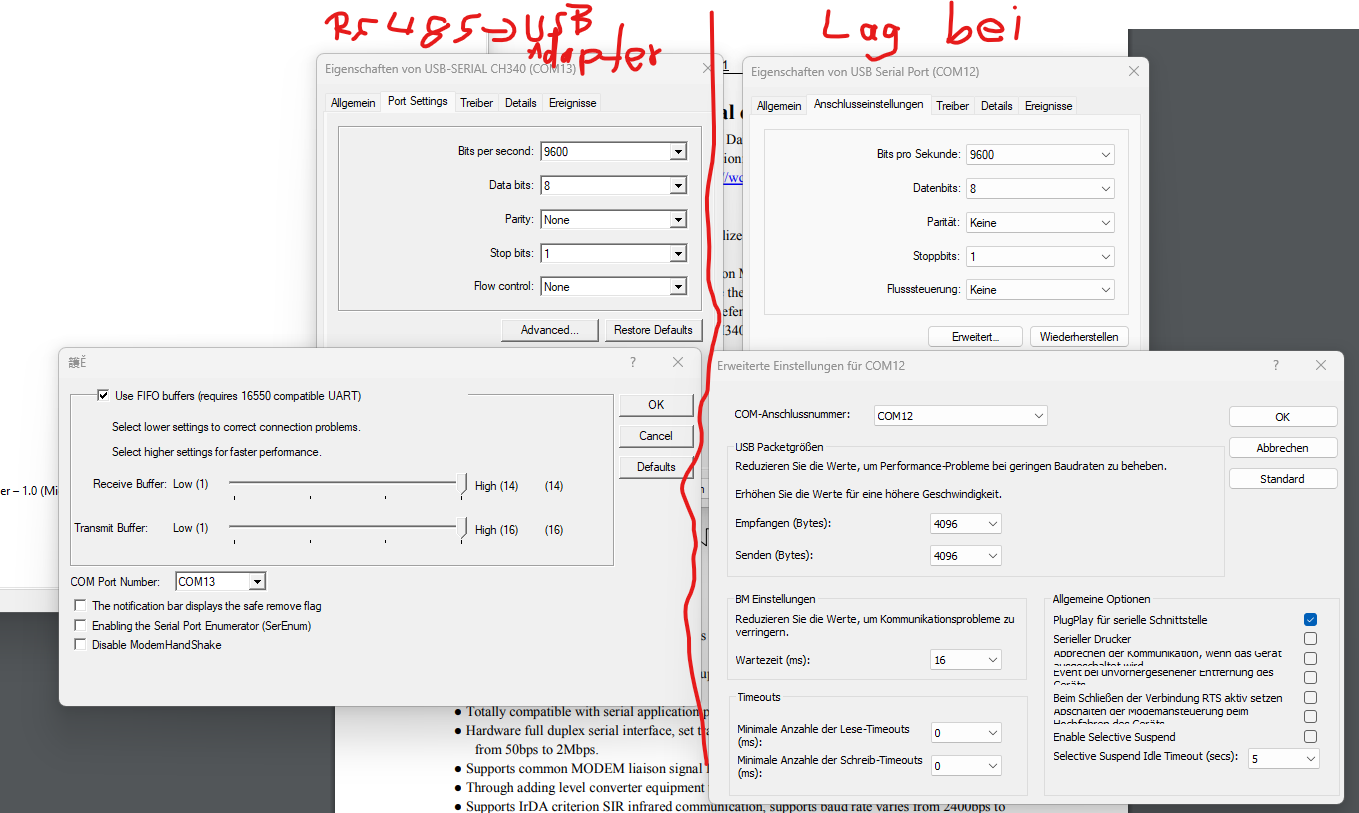Close the FIFO buffers advanced dialog
The width and height of the screenshot is (1359, 813).
pyautogui.click(x=678, y=362)
